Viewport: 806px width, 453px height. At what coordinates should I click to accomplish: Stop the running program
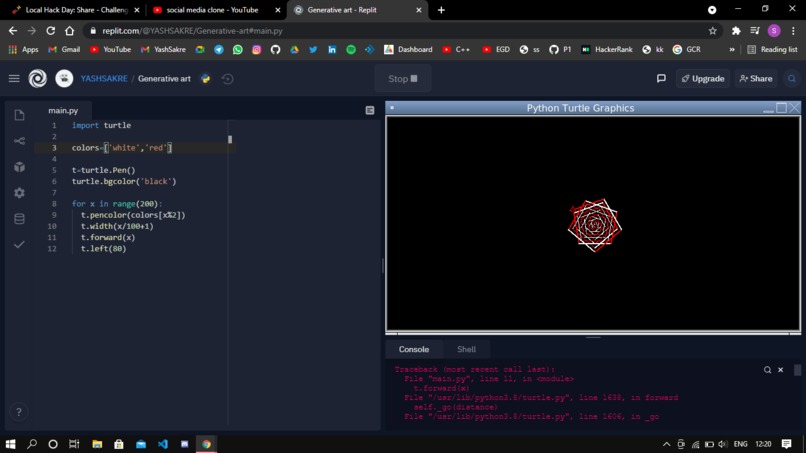pos(402,79)
